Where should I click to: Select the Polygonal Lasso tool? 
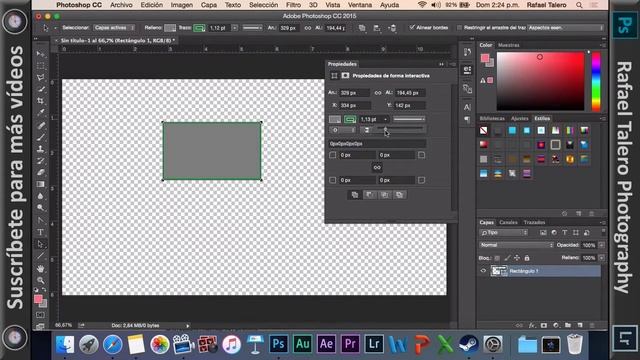click(x=40, y=78)
